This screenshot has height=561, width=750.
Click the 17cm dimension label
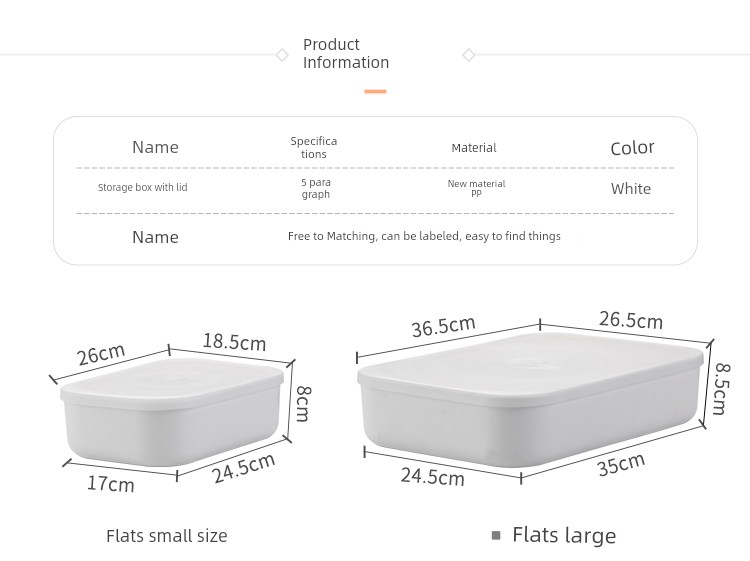pyautogui.click(x=110, y=484)
